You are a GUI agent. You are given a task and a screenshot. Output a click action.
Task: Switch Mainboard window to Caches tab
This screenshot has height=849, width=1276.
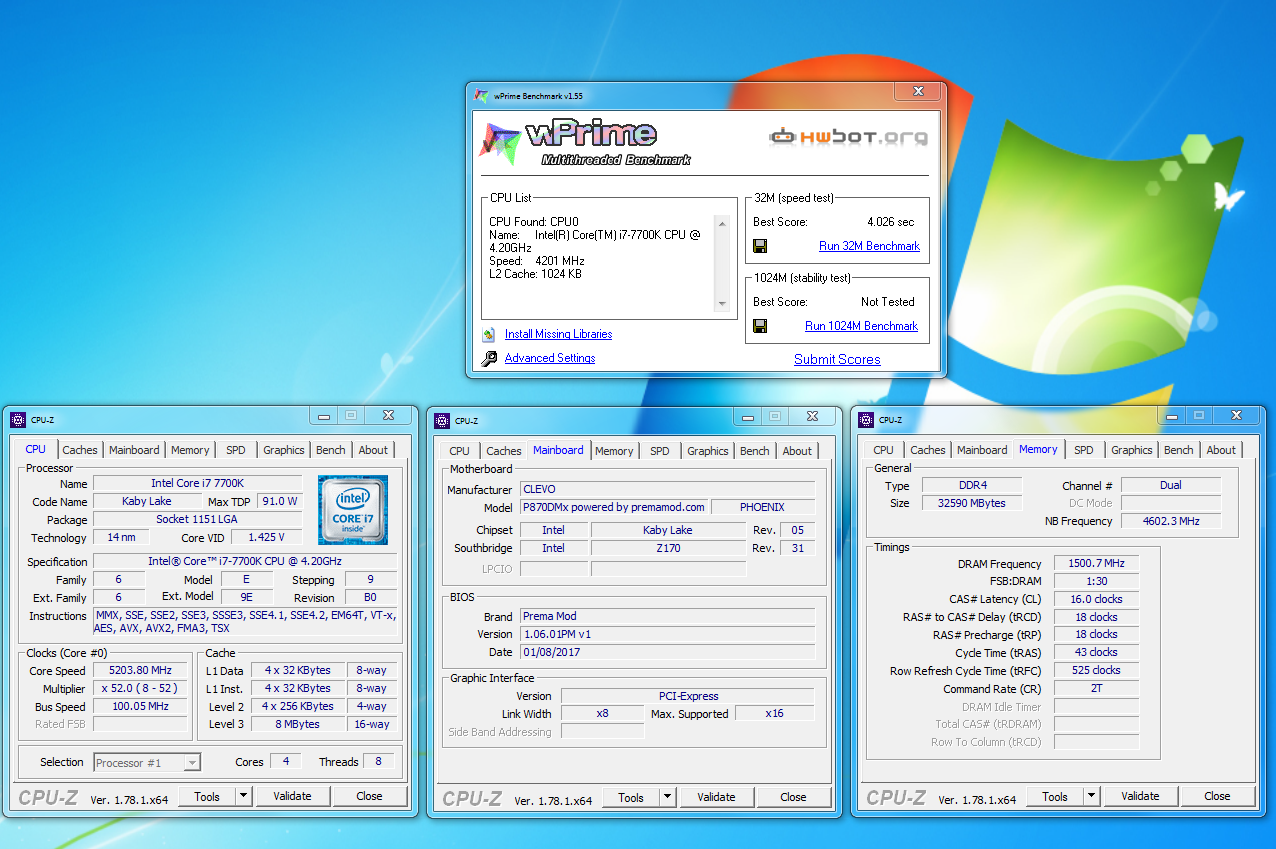coord(504,451)
